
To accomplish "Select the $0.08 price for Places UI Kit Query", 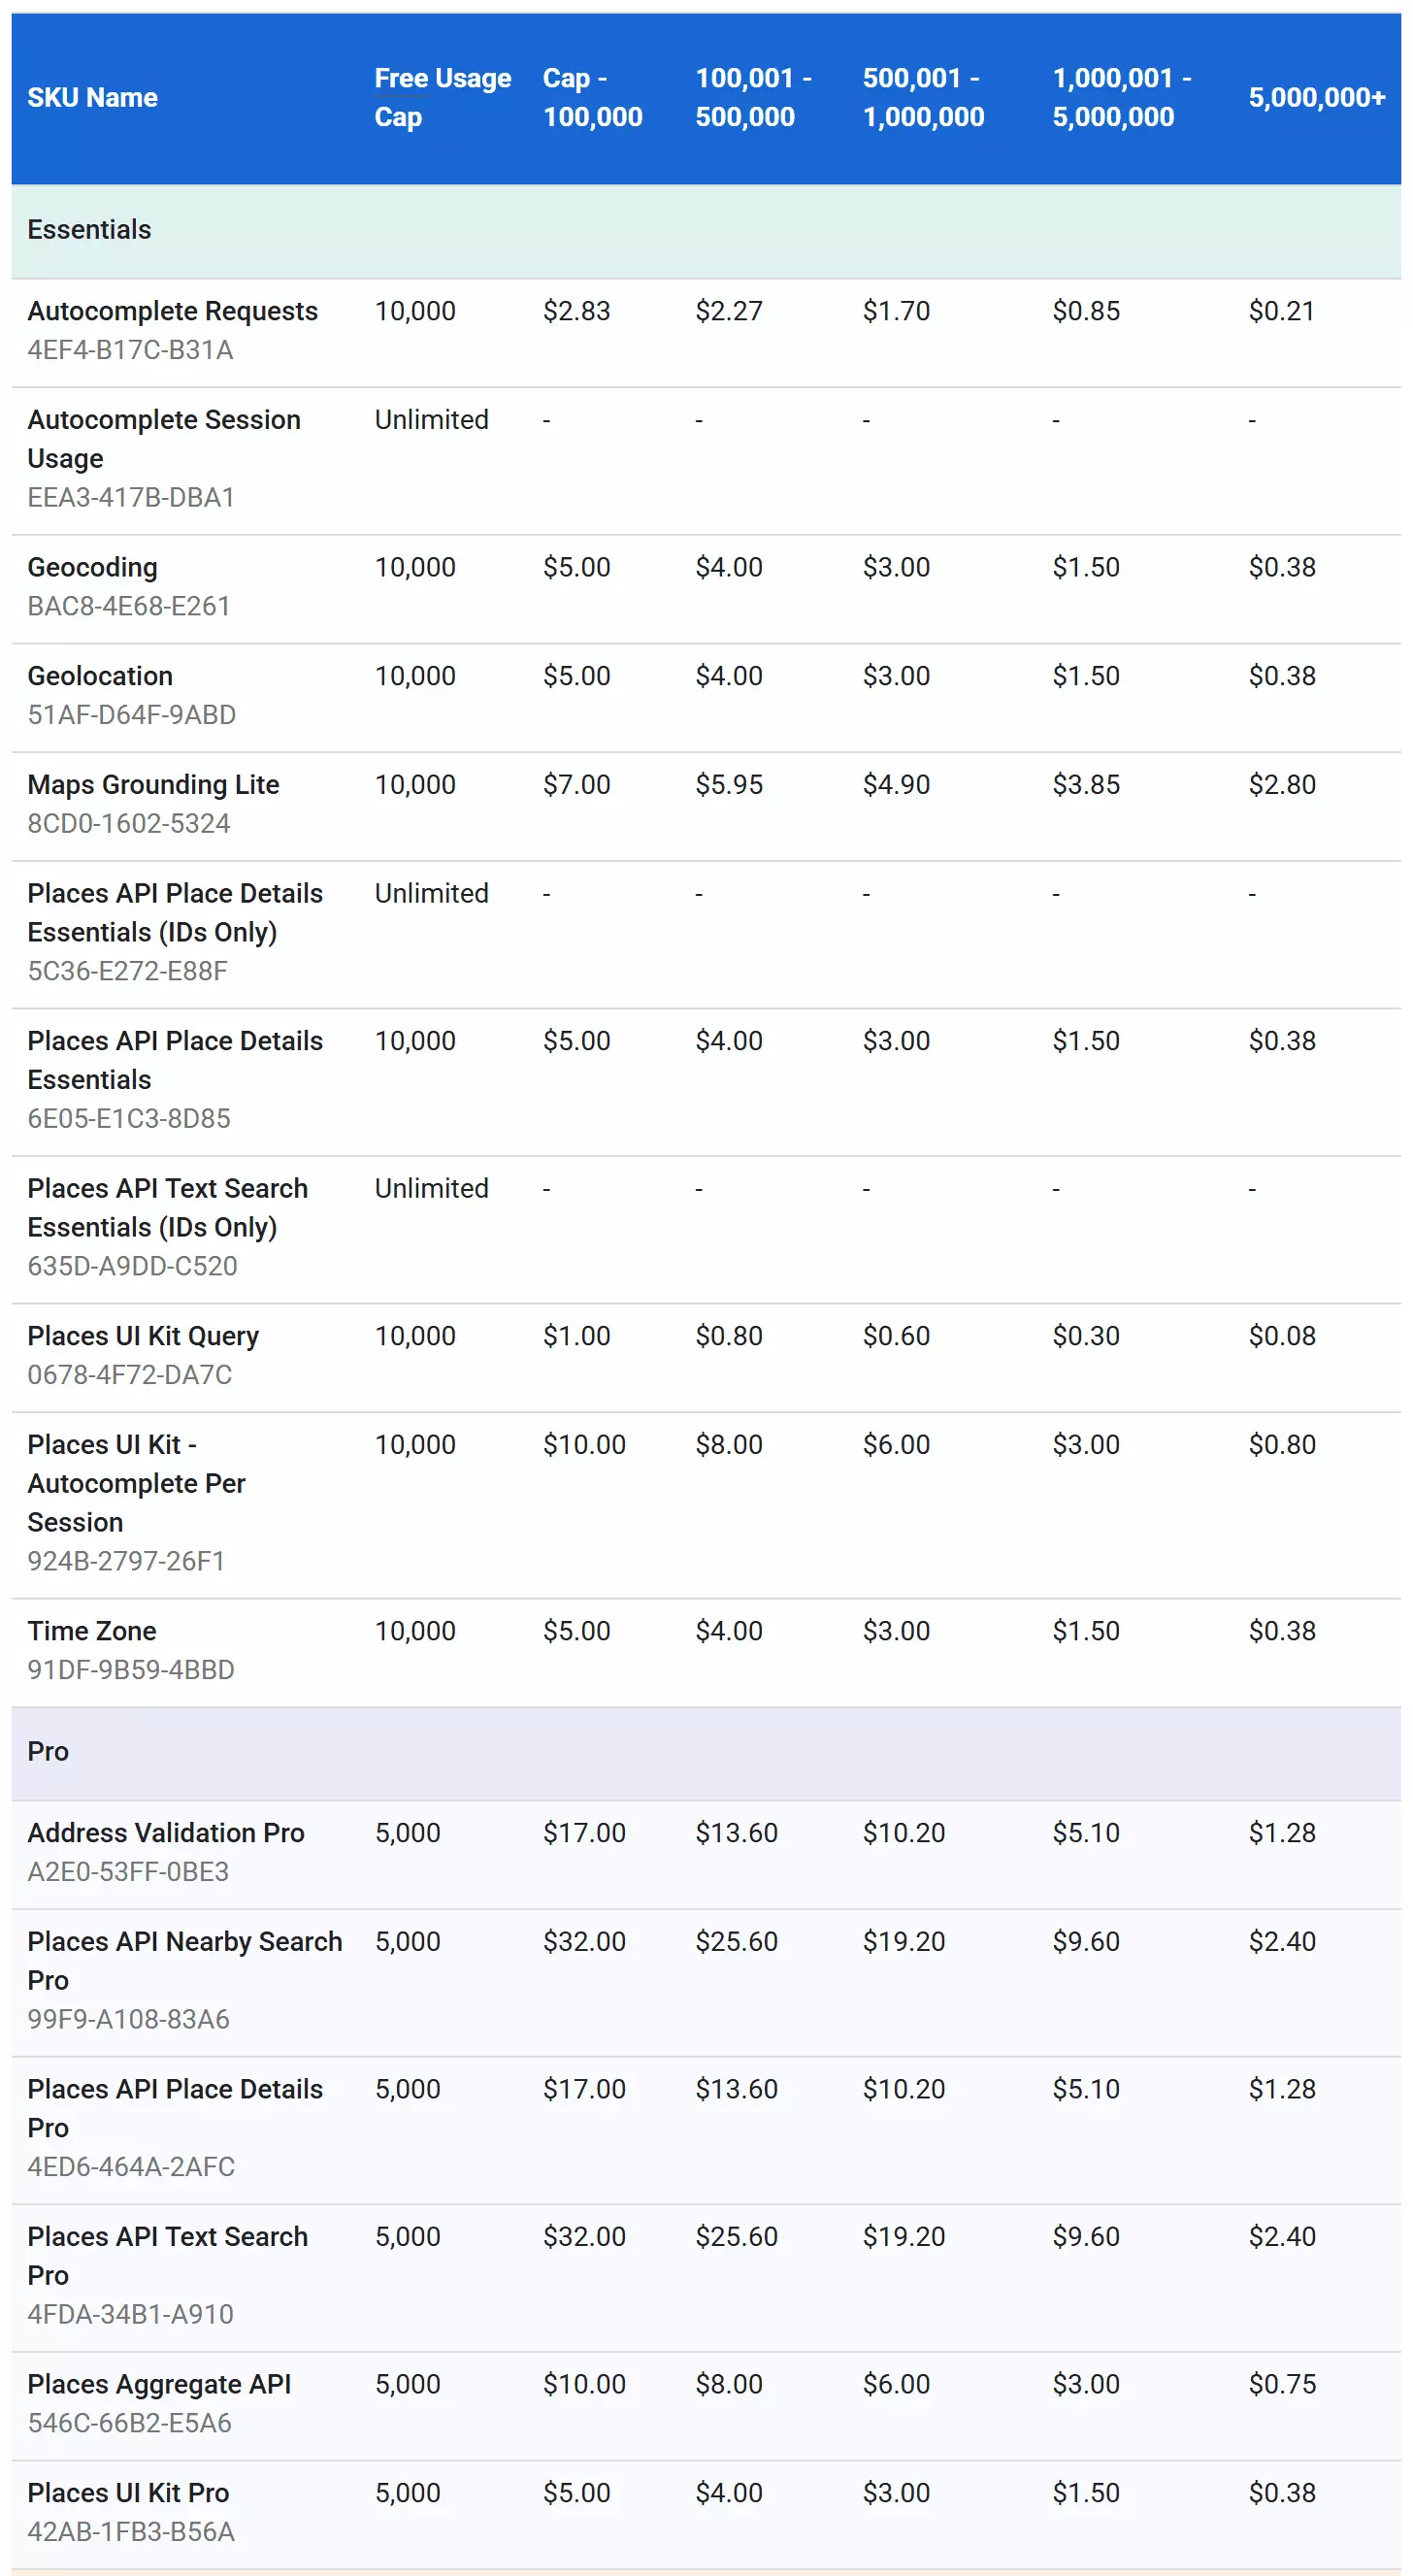I will [x=1281, y=1335].
